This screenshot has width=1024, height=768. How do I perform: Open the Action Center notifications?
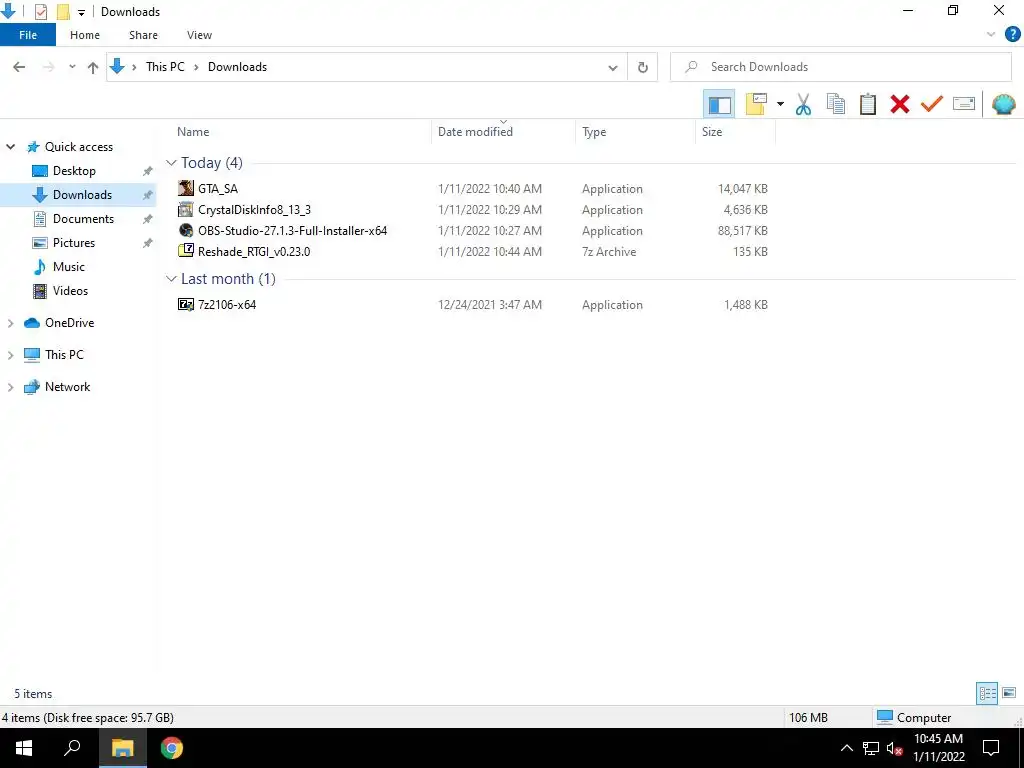[x=991, y=748]
